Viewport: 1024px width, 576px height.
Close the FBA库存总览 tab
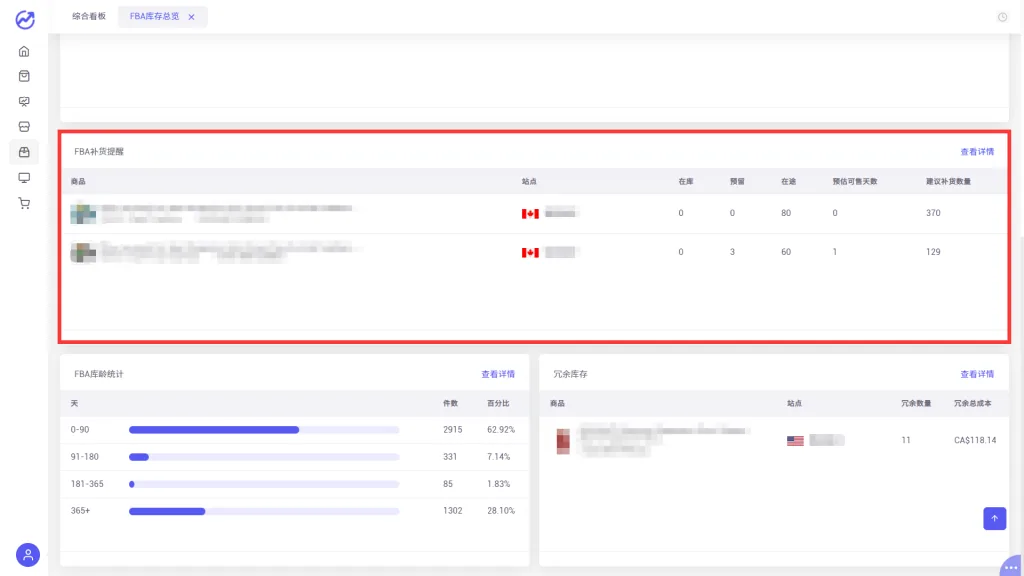(191, 17)
